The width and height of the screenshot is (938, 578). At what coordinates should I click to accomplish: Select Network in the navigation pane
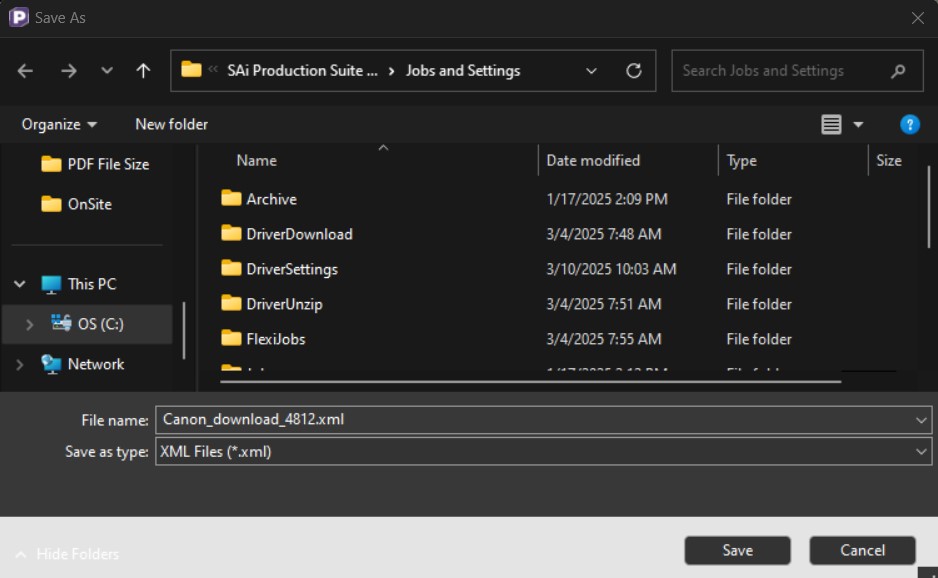[x=83, y=364]
